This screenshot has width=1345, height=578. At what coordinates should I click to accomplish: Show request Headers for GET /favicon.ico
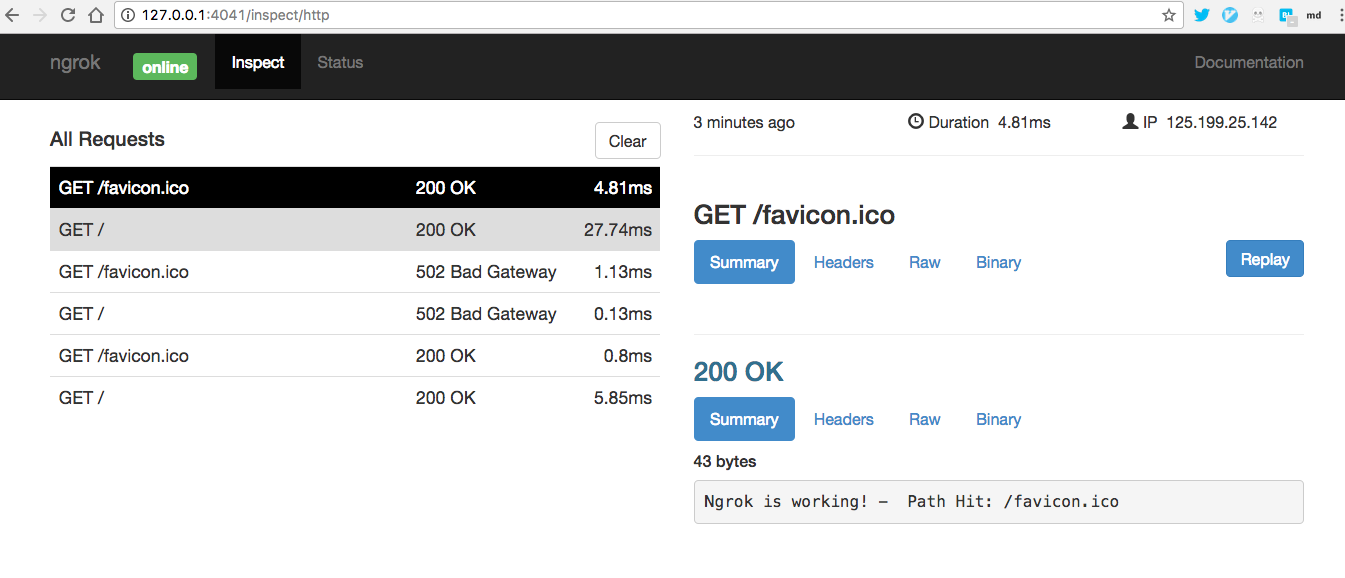(843, 262)
